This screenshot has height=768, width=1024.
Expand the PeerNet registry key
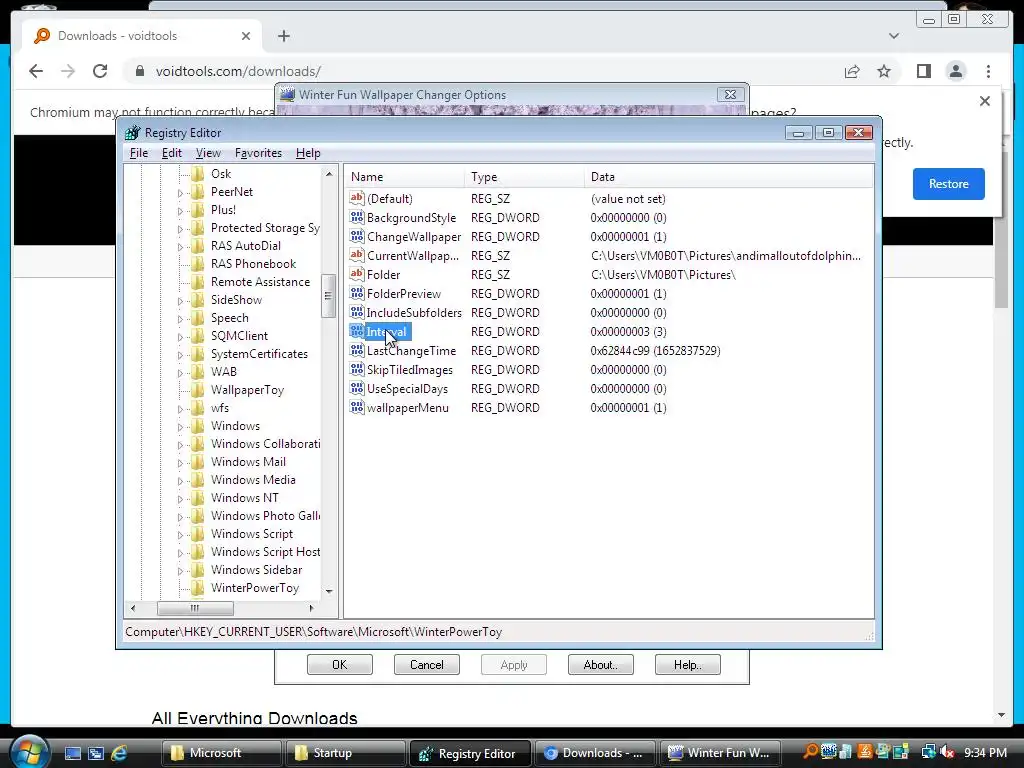point(180,193)
